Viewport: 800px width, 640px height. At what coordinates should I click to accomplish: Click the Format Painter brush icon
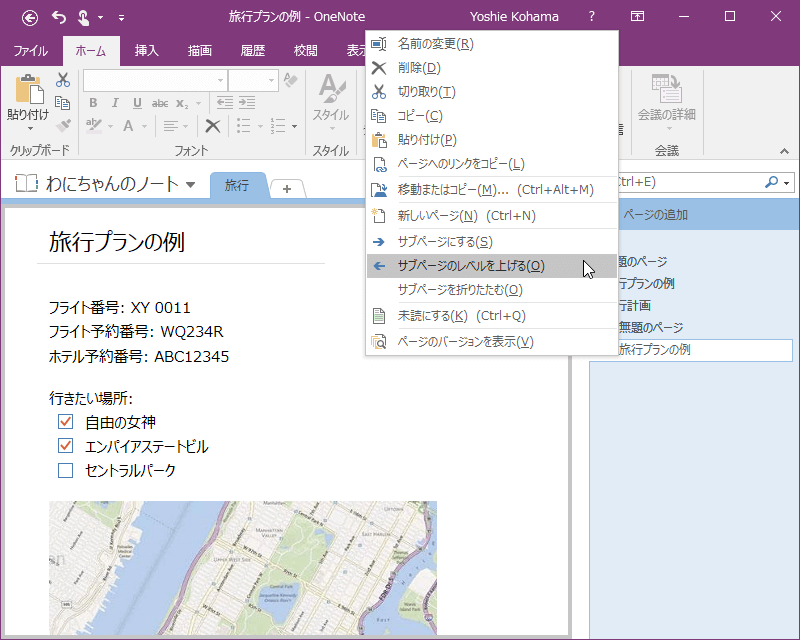pyautogui.click(x=63, y=125)
